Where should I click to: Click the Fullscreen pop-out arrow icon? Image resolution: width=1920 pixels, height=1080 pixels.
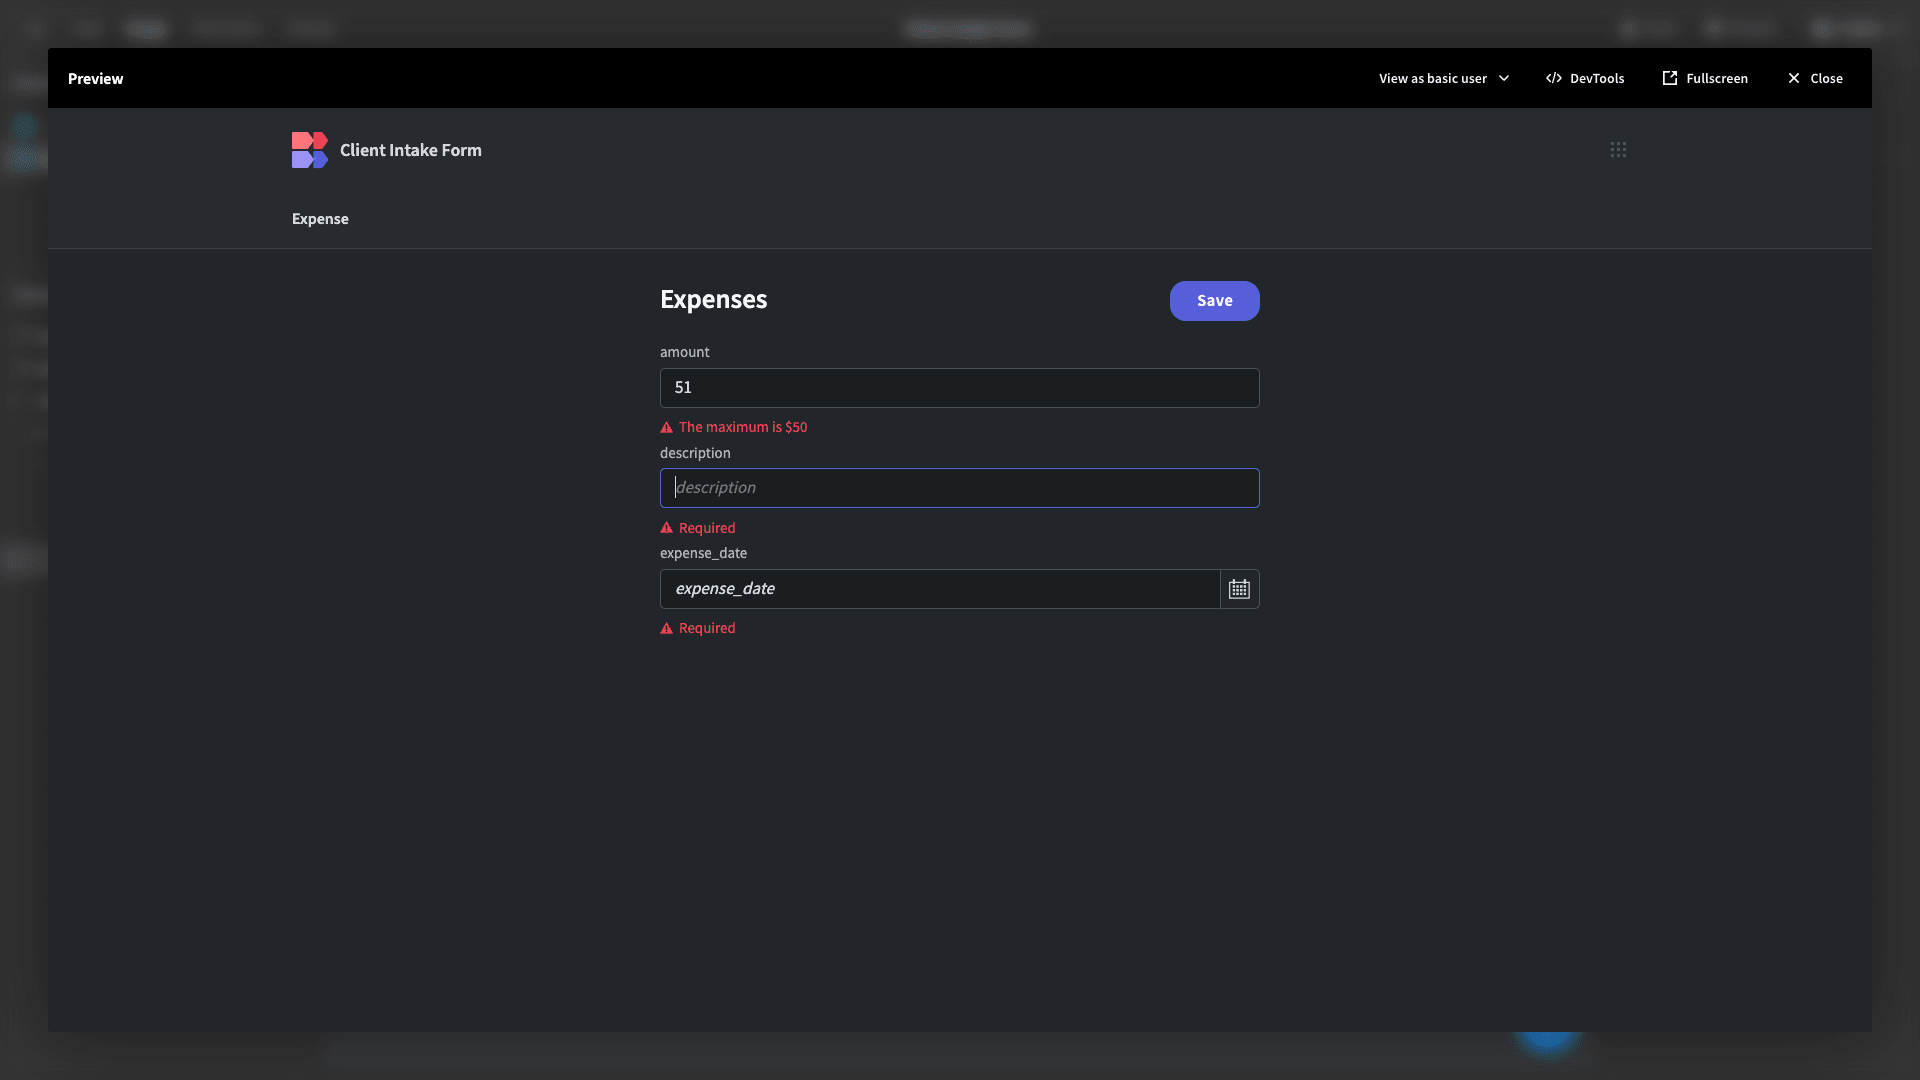(x=1669, y=78)
